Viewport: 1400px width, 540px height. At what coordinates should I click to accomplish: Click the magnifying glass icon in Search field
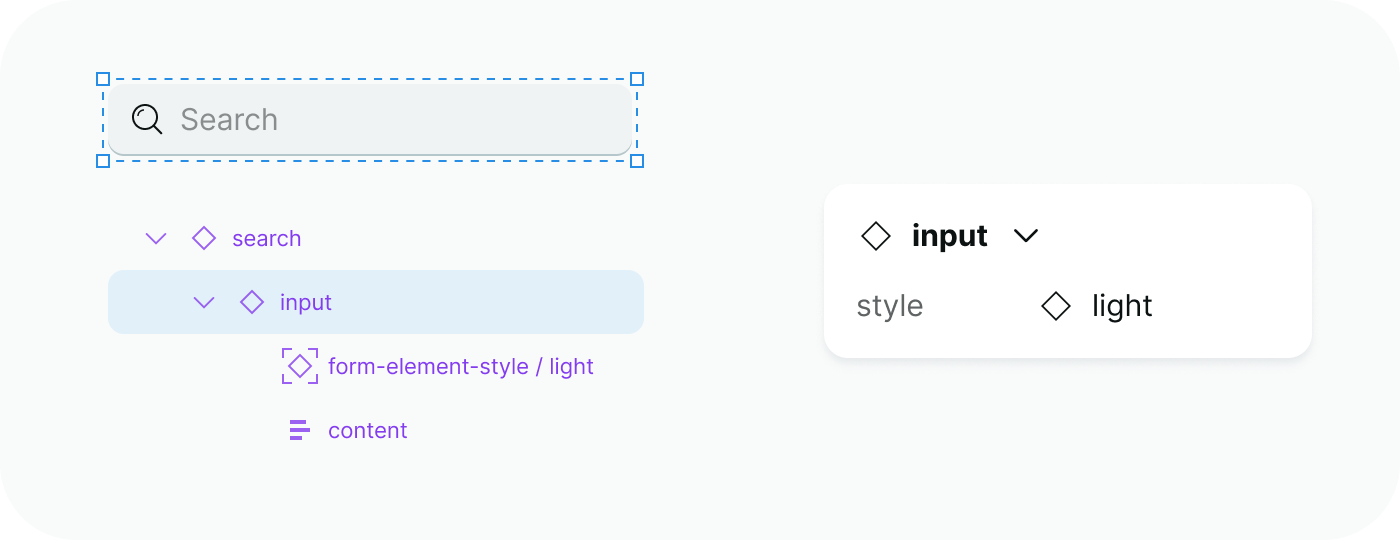(x=147, y=119)
